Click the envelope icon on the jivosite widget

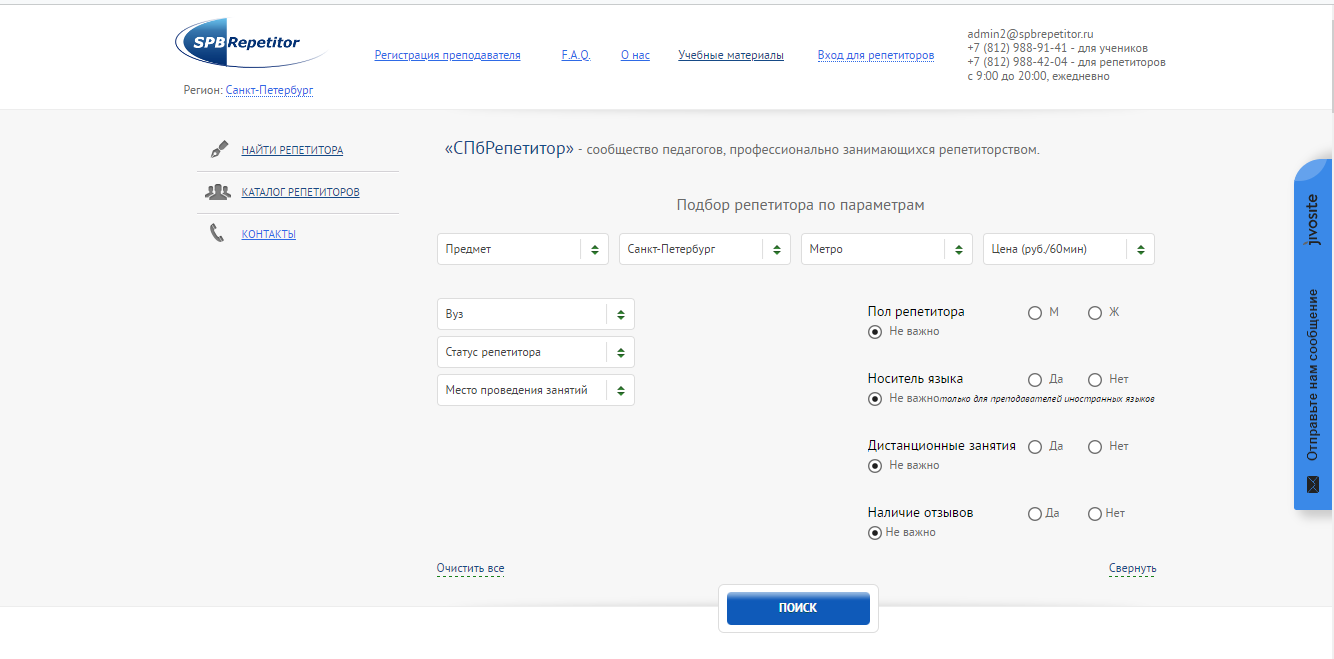point(1313,484)
